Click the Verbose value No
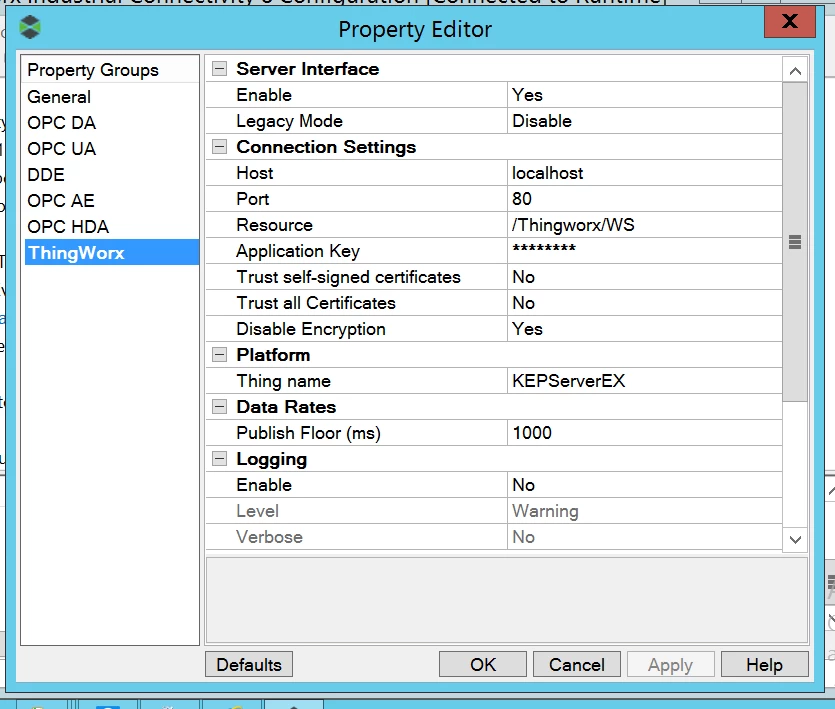 tap(644, 537)
